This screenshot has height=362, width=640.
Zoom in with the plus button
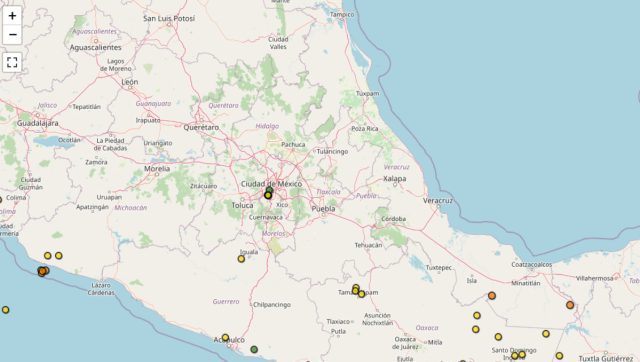(12, 16)
